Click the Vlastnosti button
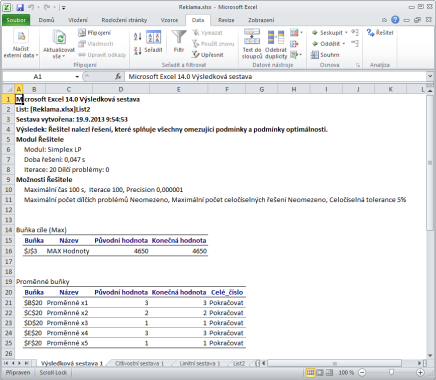This screenshot has width=436, height=380. click(x=96, y=44)
